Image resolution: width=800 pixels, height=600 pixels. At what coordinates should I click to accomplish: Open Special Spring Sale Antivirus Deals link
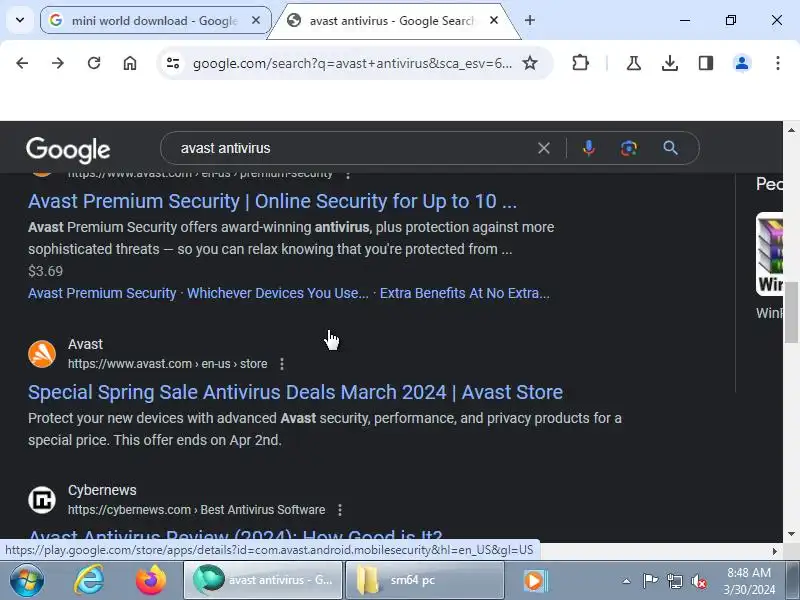295,392
